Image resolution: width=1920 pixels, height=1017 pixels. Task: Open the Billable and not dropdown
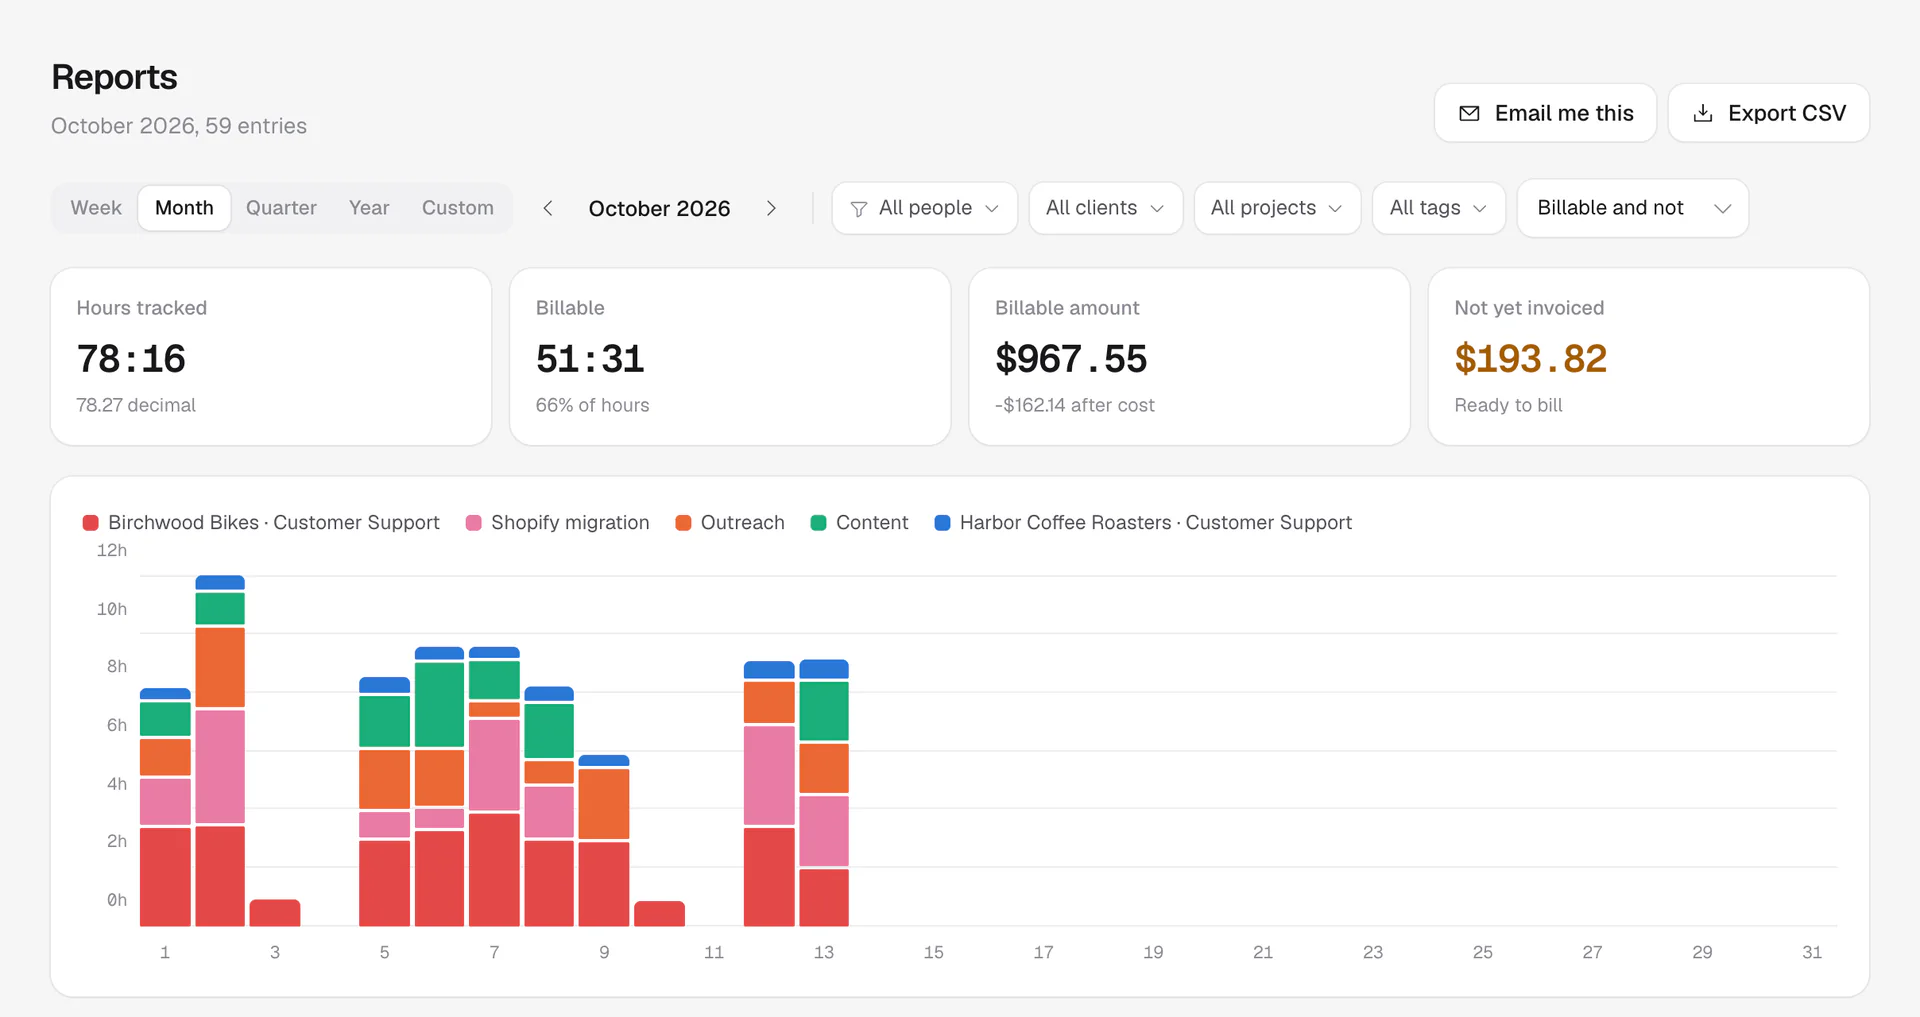pos(1633,208)
